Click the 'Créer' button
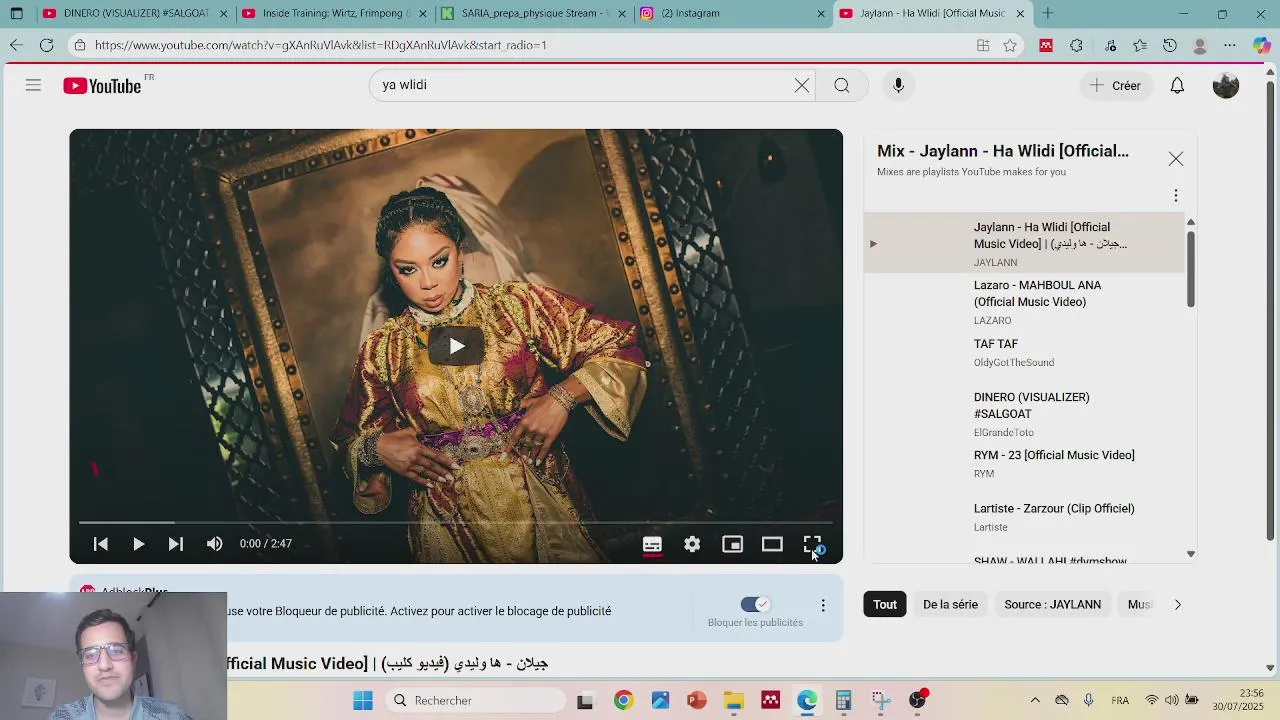1280x720 pixels. tap(1116, 85)
